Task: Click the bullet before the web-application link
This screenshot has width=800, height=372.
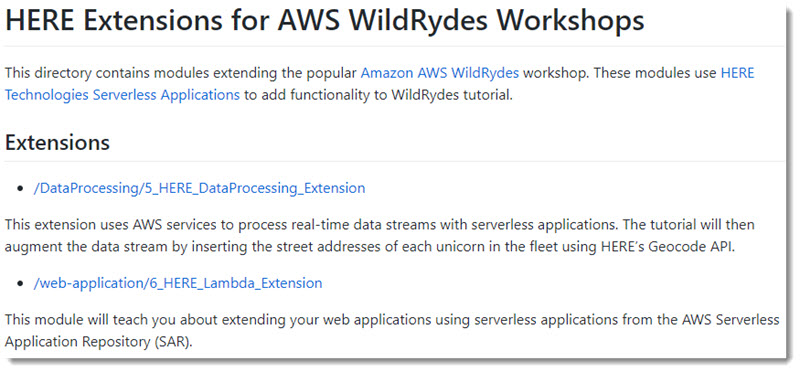Action: [x=20, y=283]
